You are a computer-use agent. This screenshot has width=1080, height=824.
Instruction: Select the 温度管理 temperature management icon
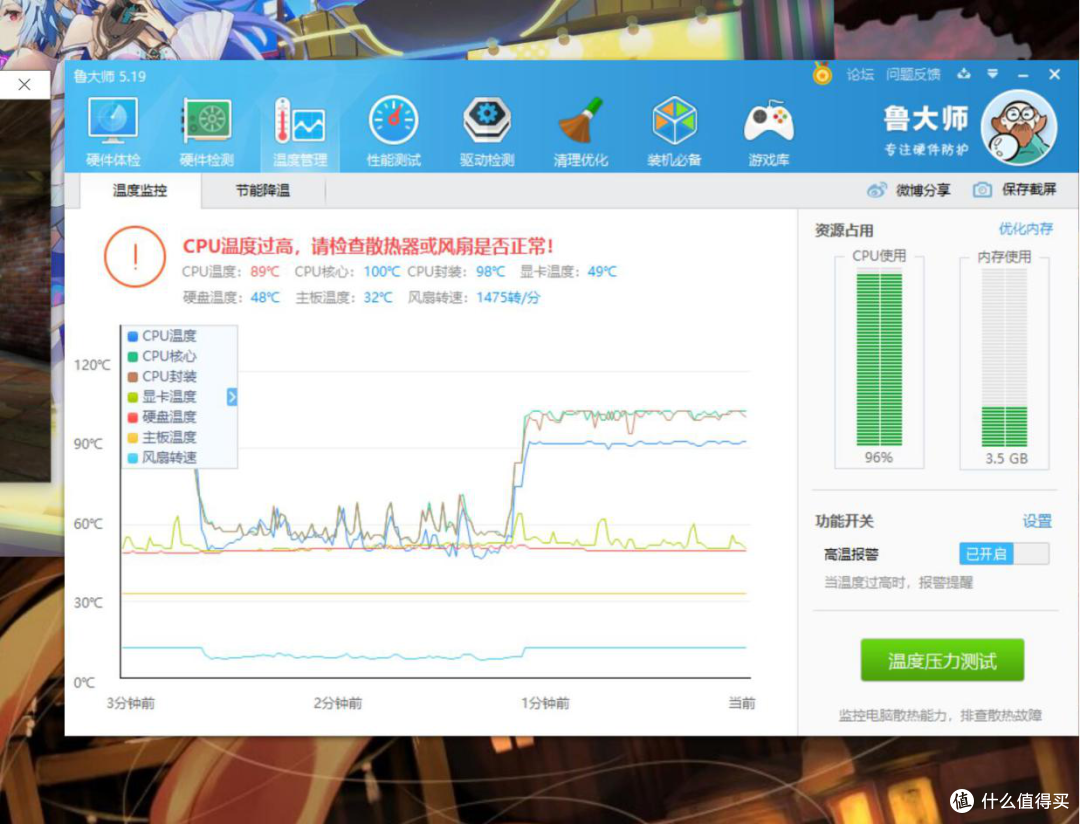[x=300, y=132]
